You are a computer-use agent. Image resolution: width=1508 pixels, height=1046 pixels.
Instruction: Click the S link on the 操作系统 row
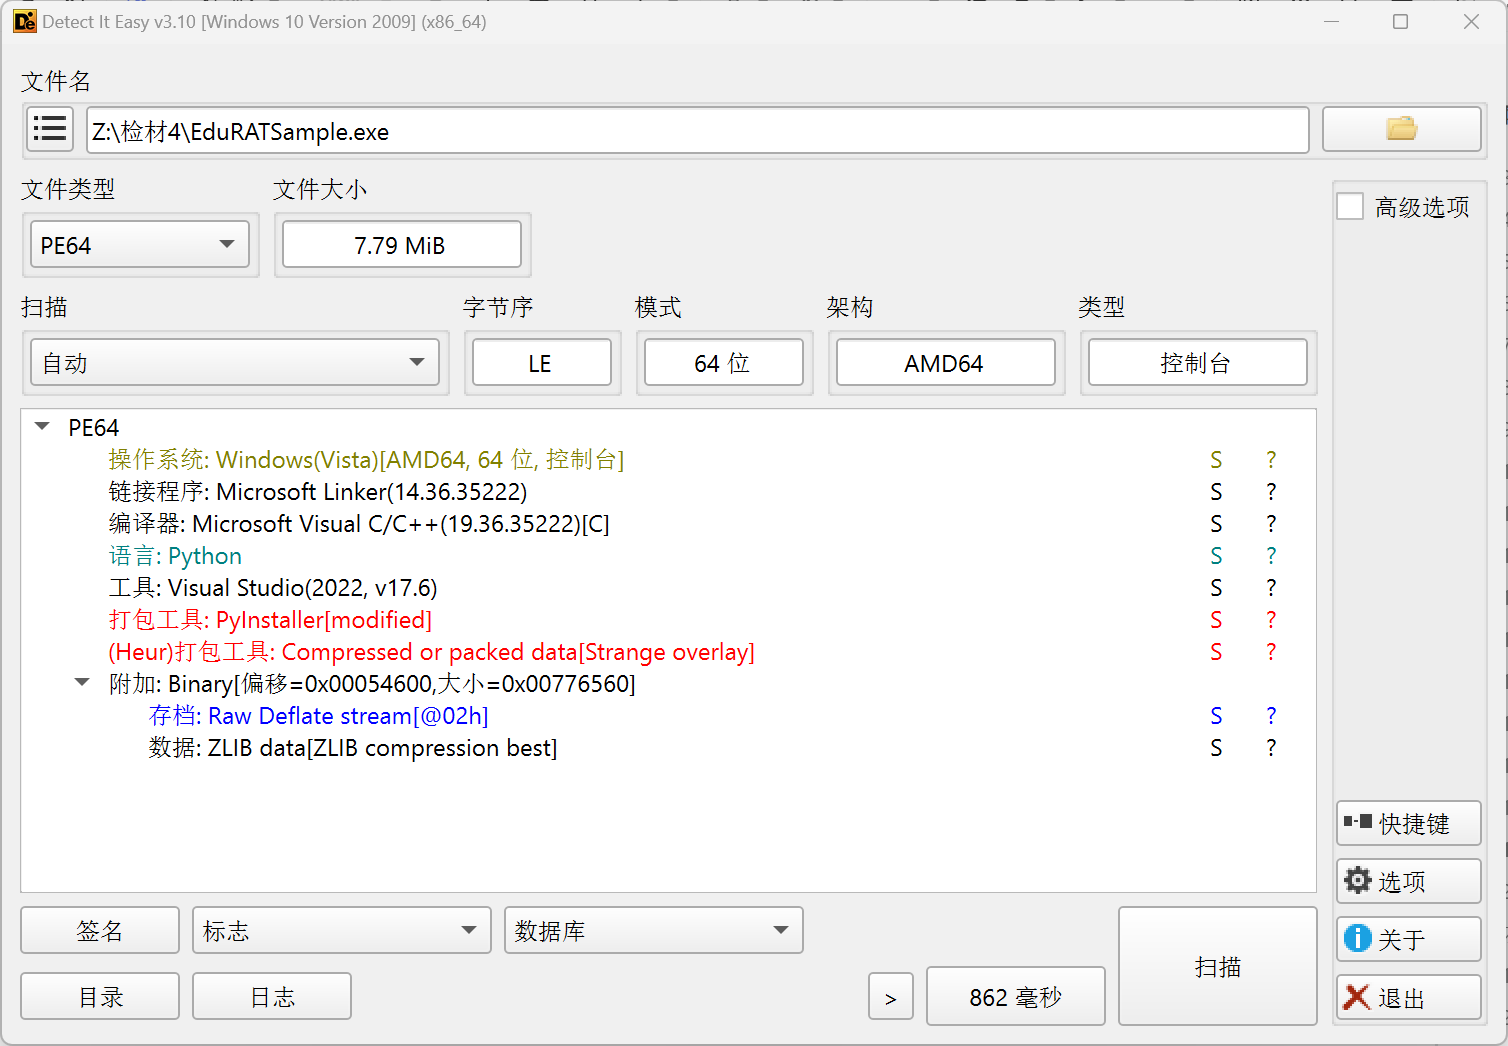coord(1216,459)
